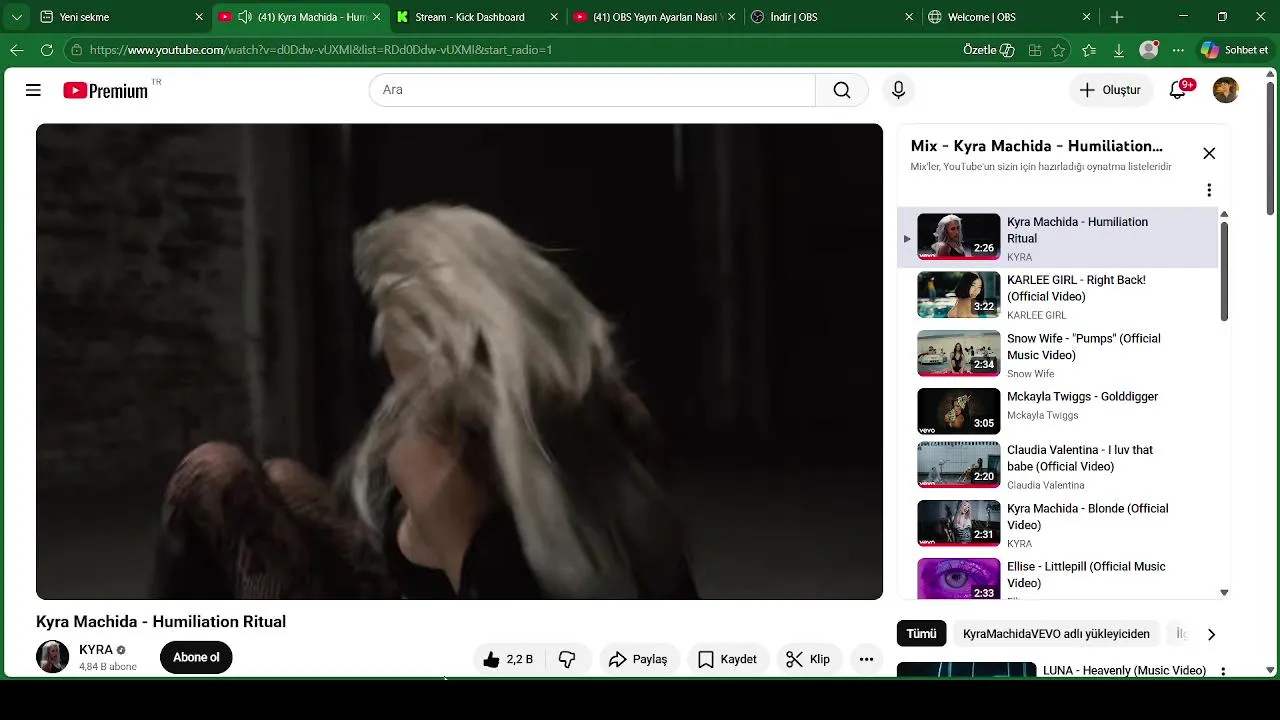Select Ellise - Littlepill playlist entry
Viewport: 1280px width, 720px height.
point(1058,578)
